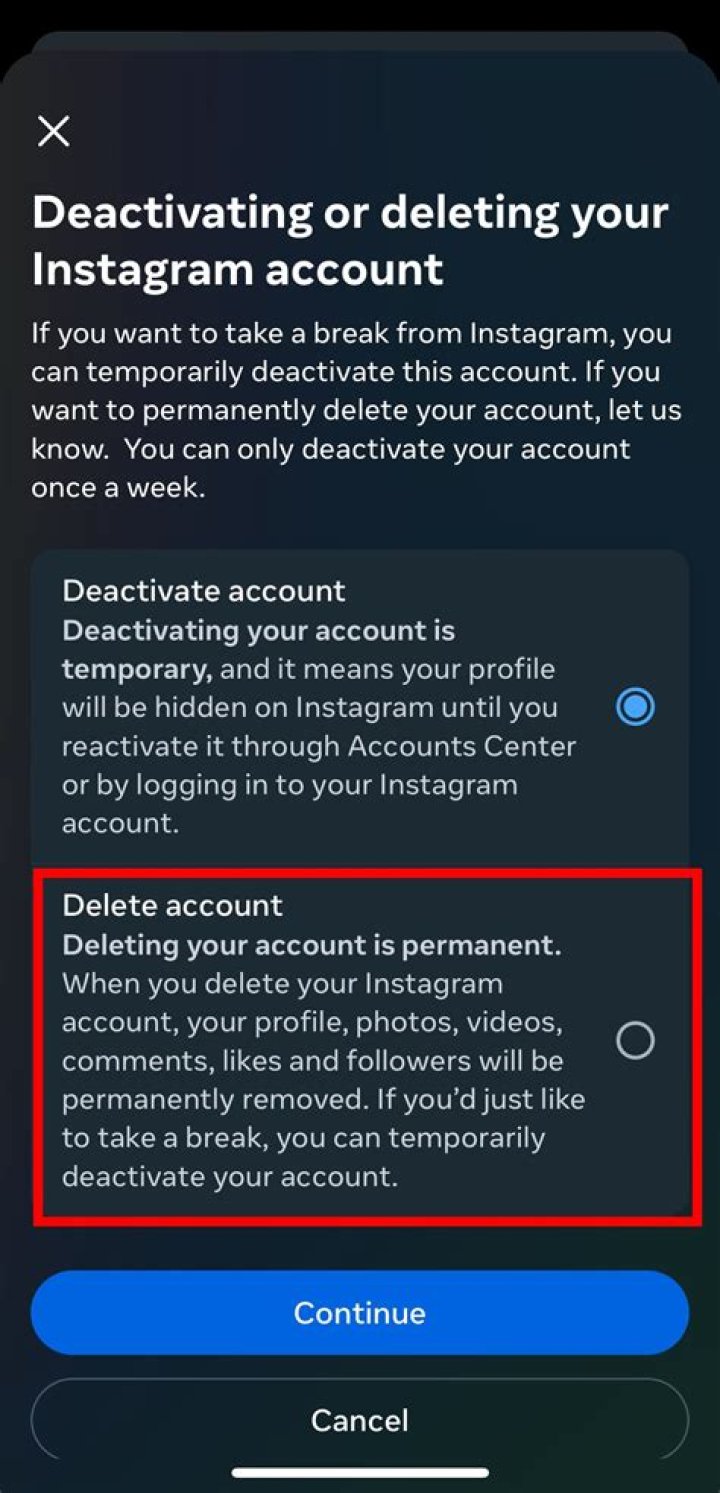Image resolution: width=720 pixels, height=1493 pixels.
Task: Tap the iOS home indicator bar
Action: point(360,1471)
